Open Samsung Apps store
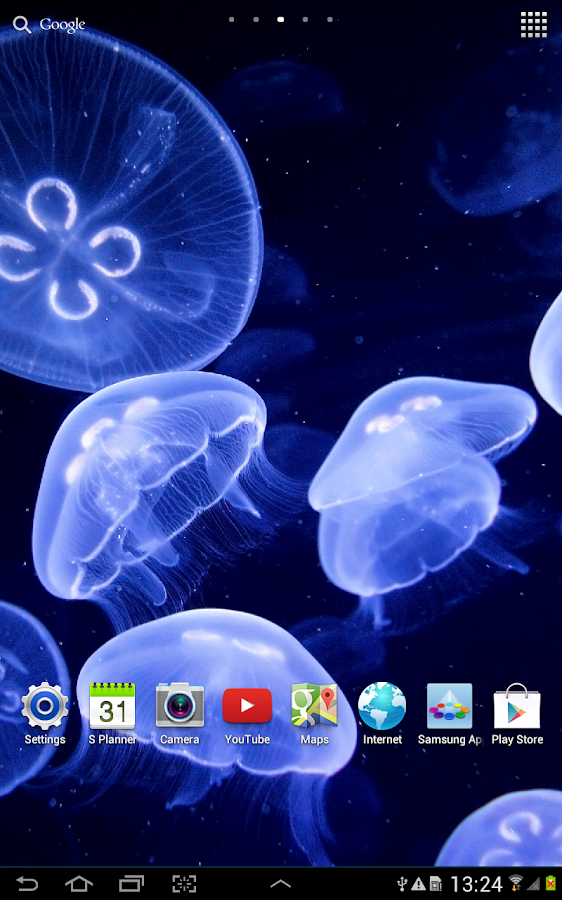This screenshot has height=900, width=562. (x=449, y=713)
